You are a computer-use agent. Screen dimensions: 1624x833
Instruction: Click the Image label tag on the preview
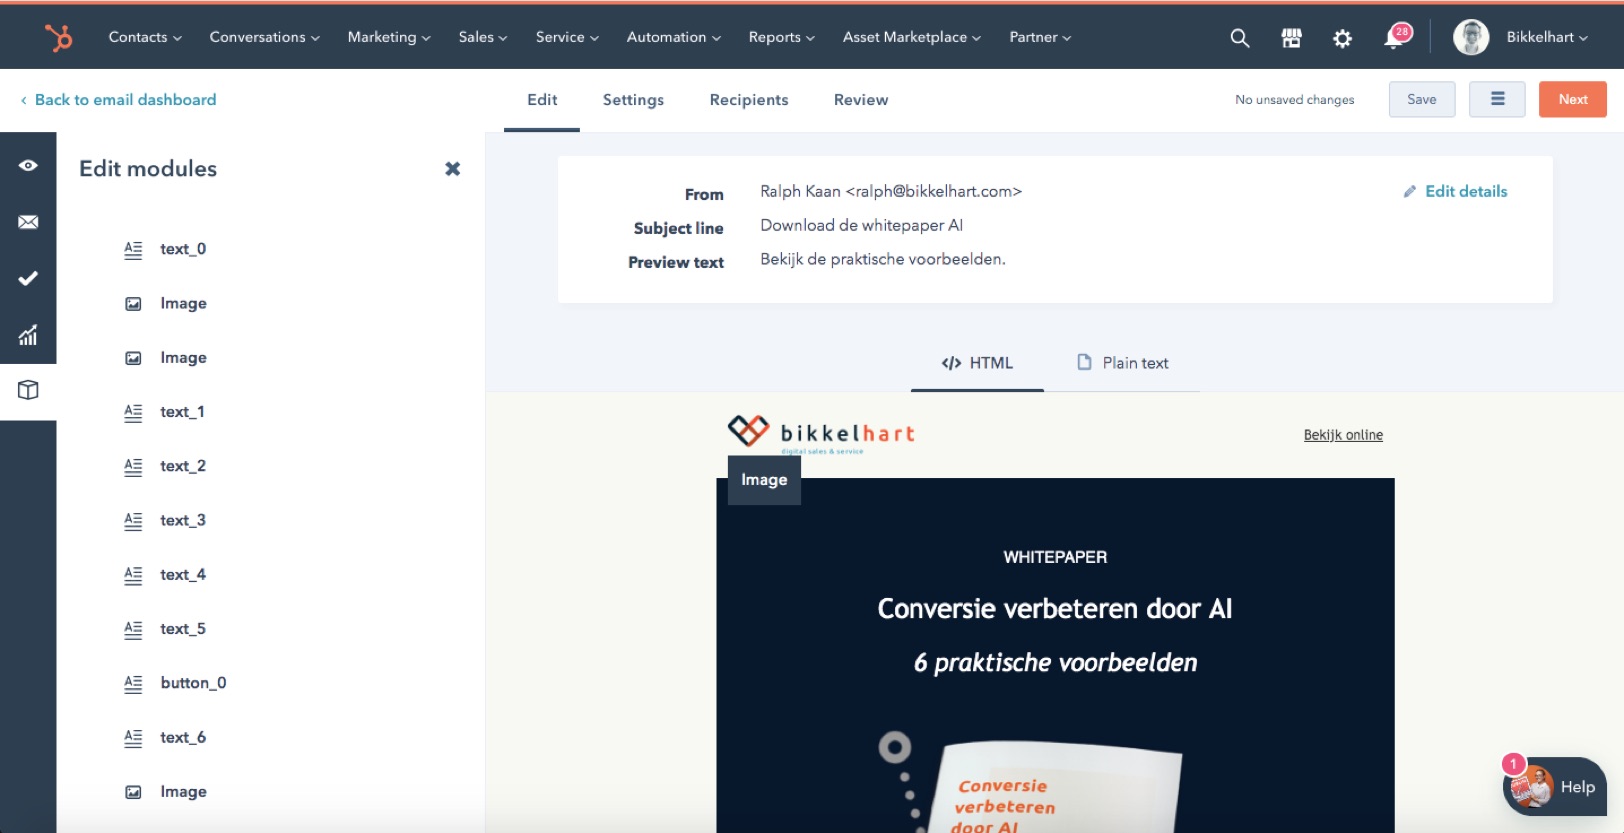[x=764, y=480]
